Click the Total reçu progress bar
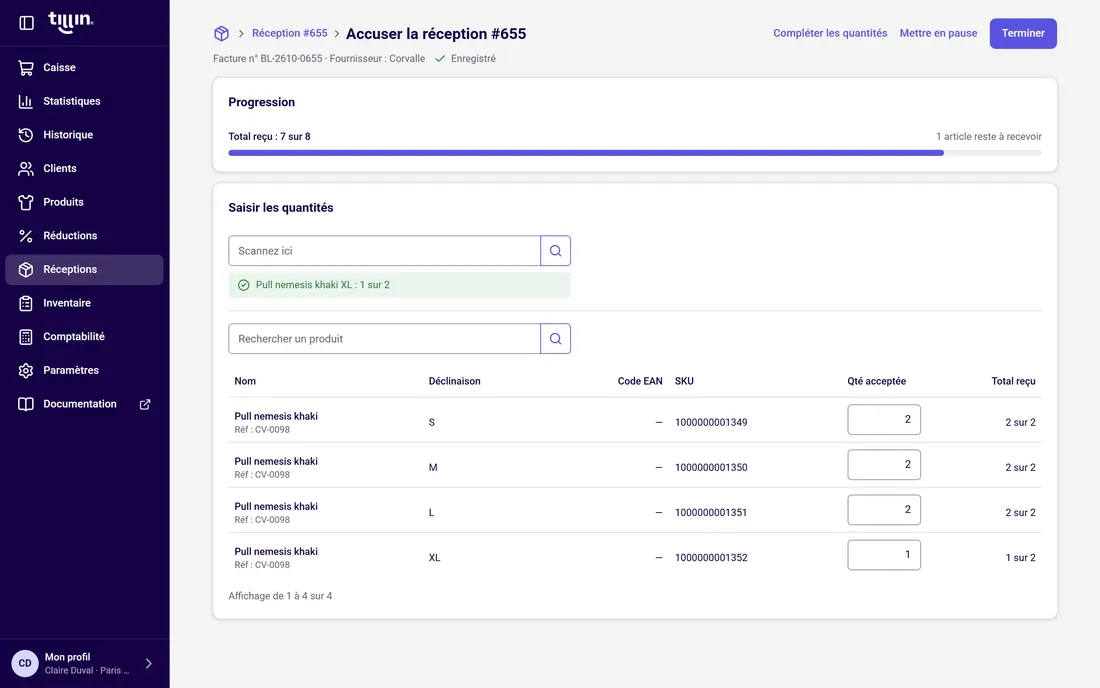The height and width of the screenshot is (688, 1100). pyautogui.click(x=635, y=153)
